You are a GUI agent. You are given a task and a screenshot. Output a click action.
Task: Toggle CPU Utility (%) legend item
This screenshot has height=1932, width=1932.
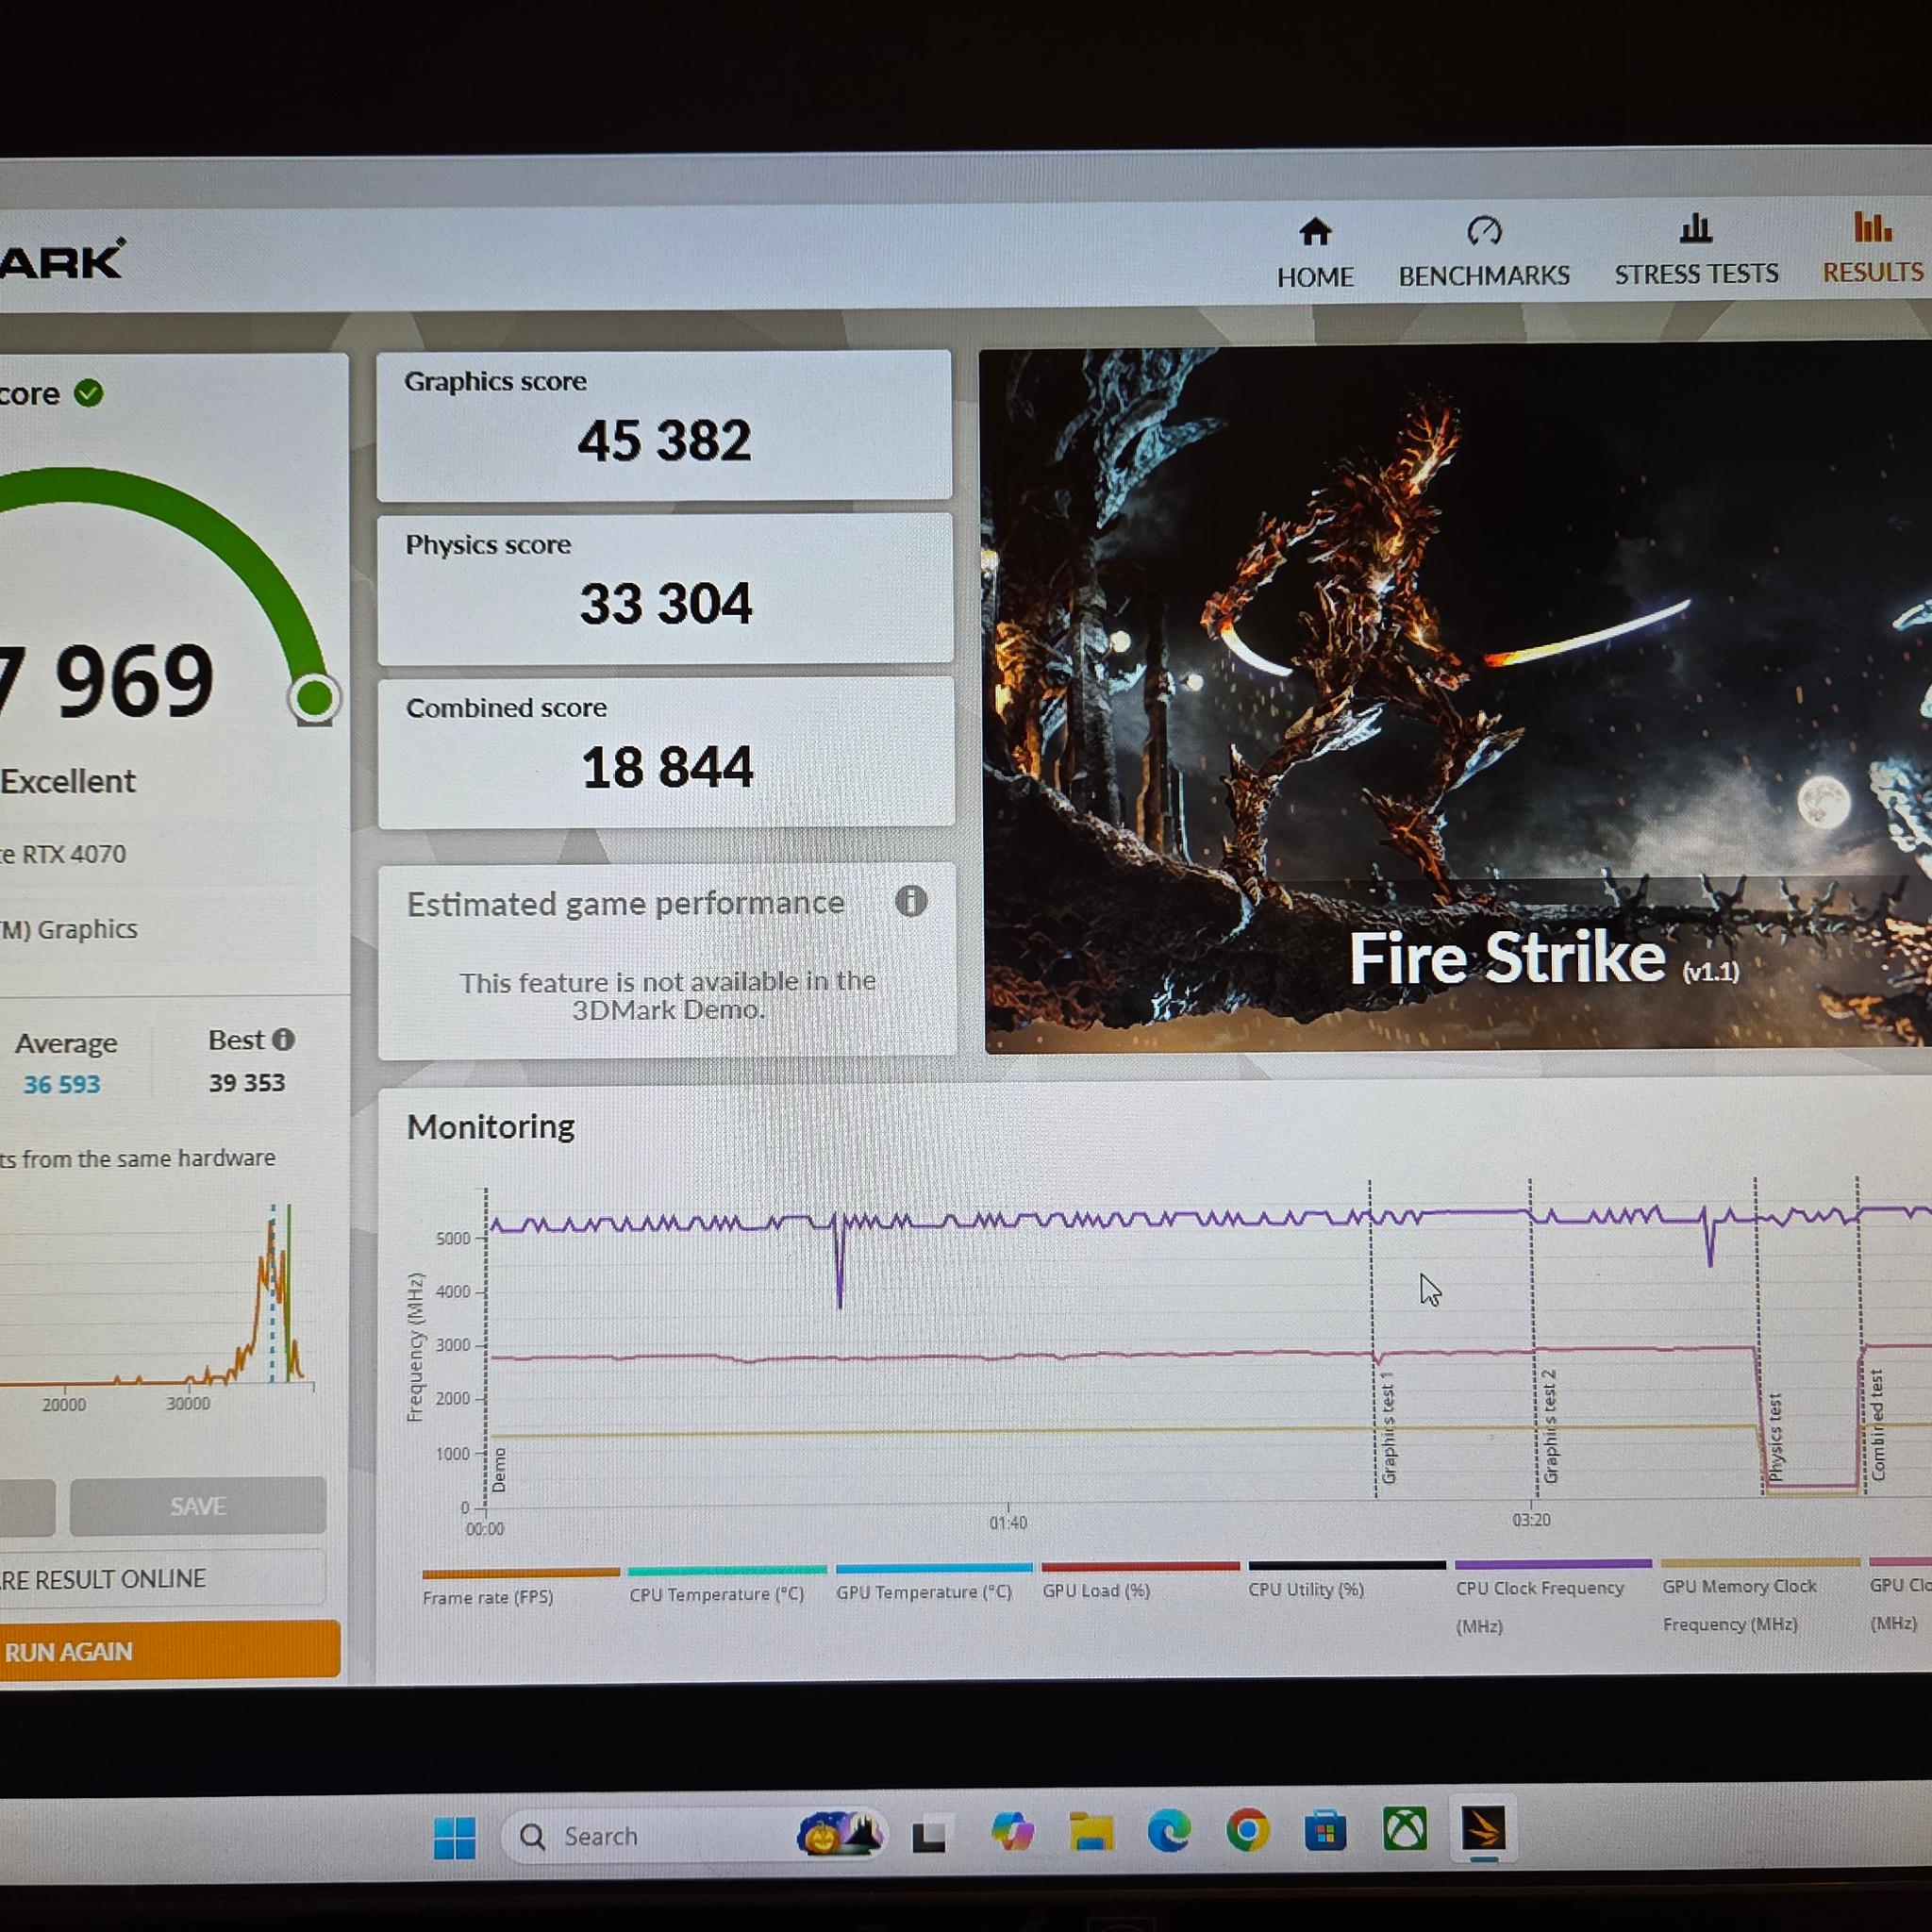pos(1346,1581)
